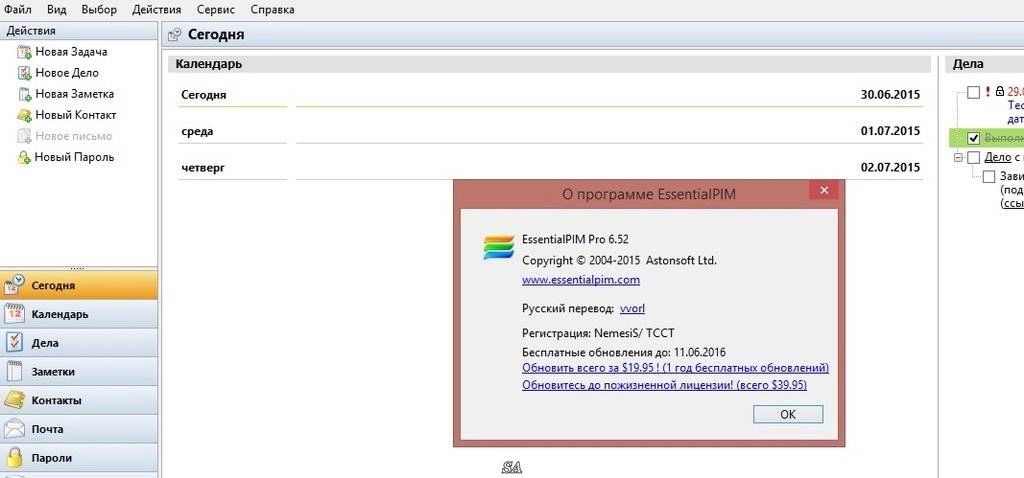
Task: Switch to the Сегодня module
Action: point(79,285)
